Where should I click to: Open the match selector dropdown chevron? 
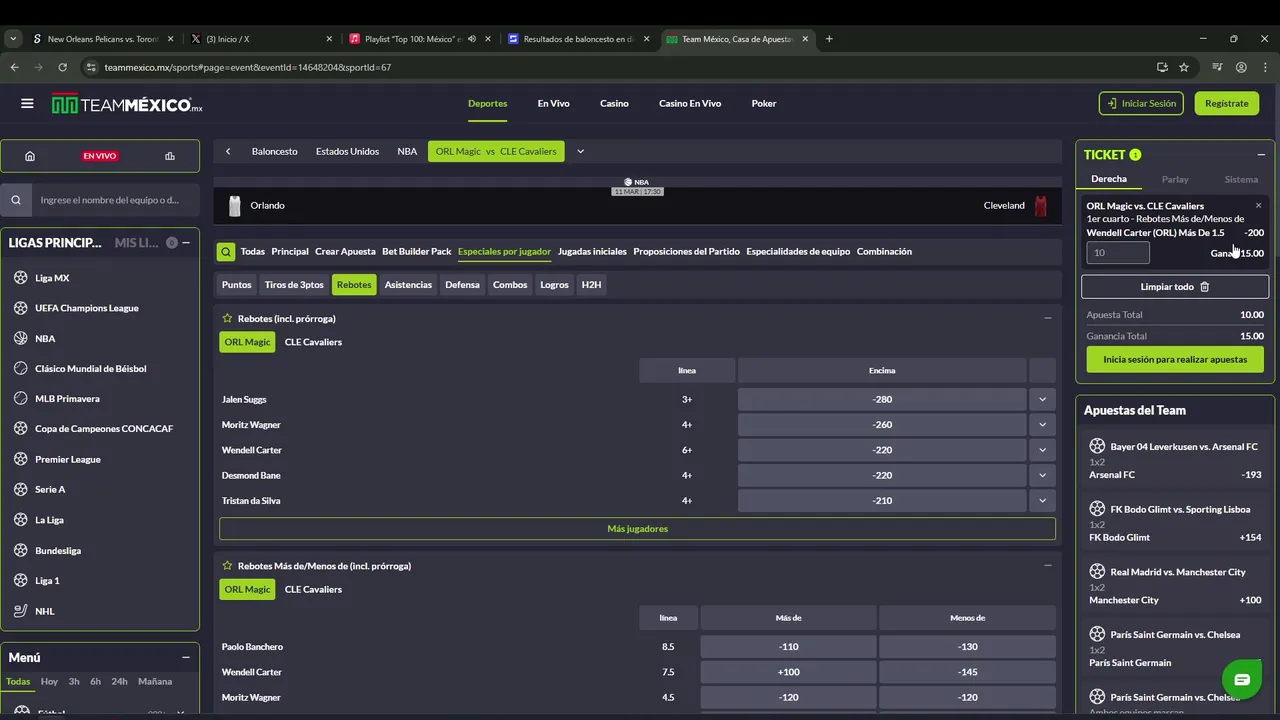(x=580, y=152)
